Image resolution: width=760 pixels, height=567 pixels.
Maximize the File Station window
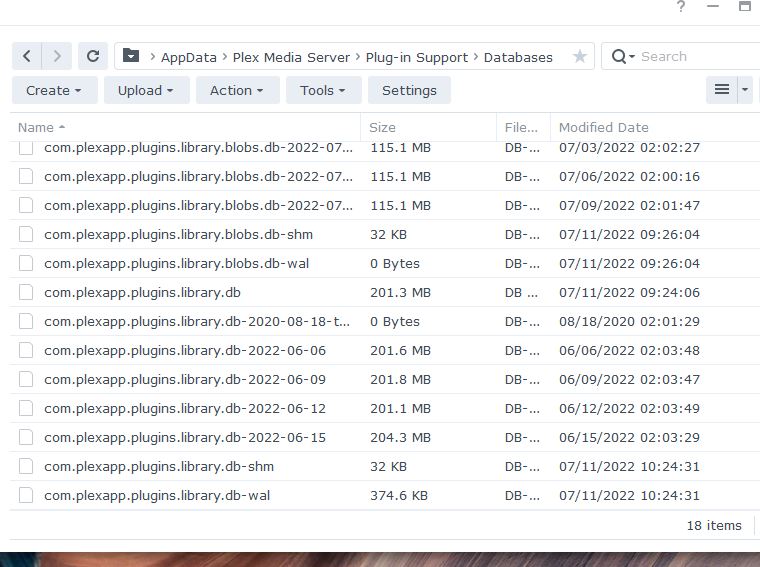[744, 6]
